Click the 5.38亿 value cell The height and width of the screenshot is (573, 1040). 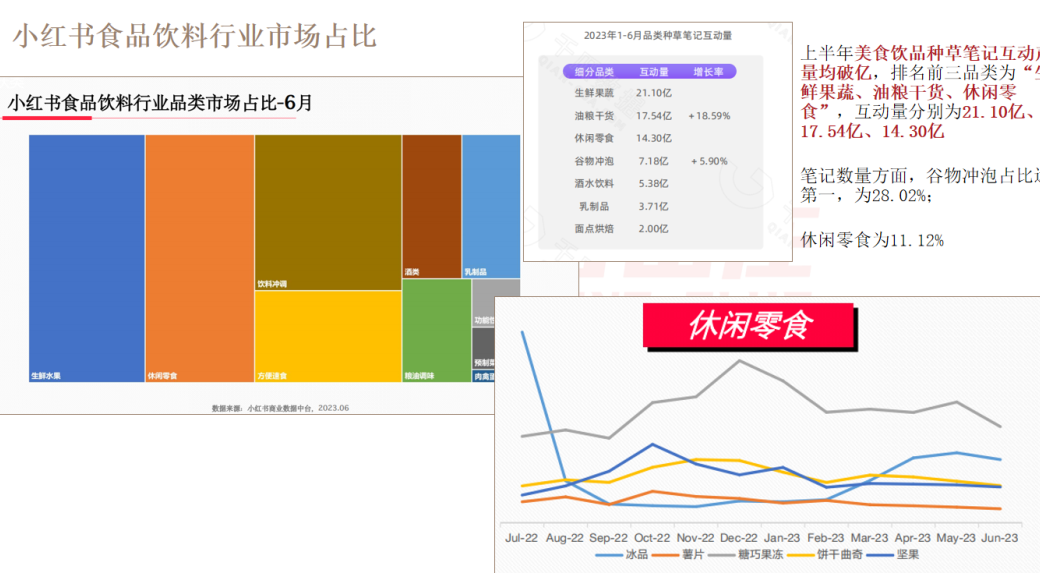click(x=654, y=184)
